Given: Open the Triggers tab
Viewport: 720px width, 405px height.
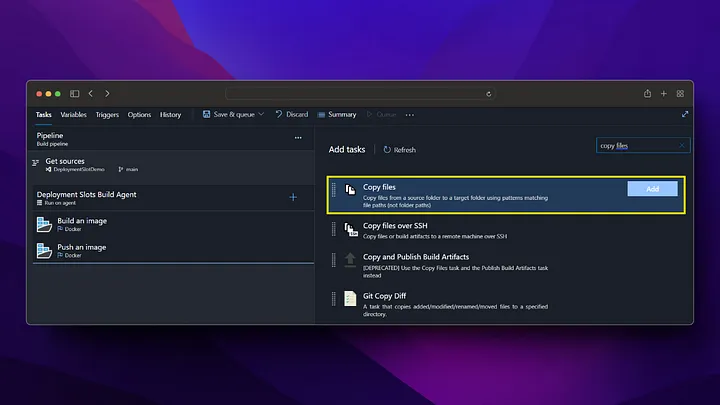Looking at the screenshot, I should [x=107, y=114].
